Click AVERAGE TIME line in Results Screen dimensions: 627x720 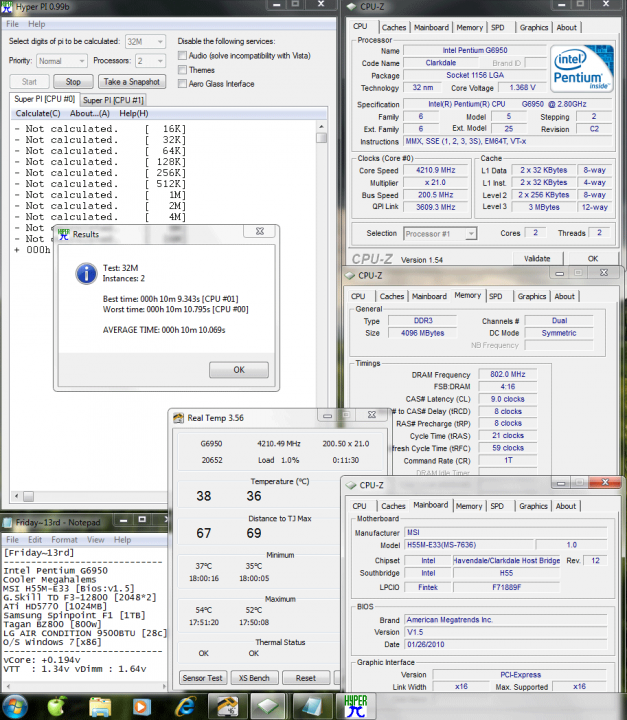click(x=164, y=330)
